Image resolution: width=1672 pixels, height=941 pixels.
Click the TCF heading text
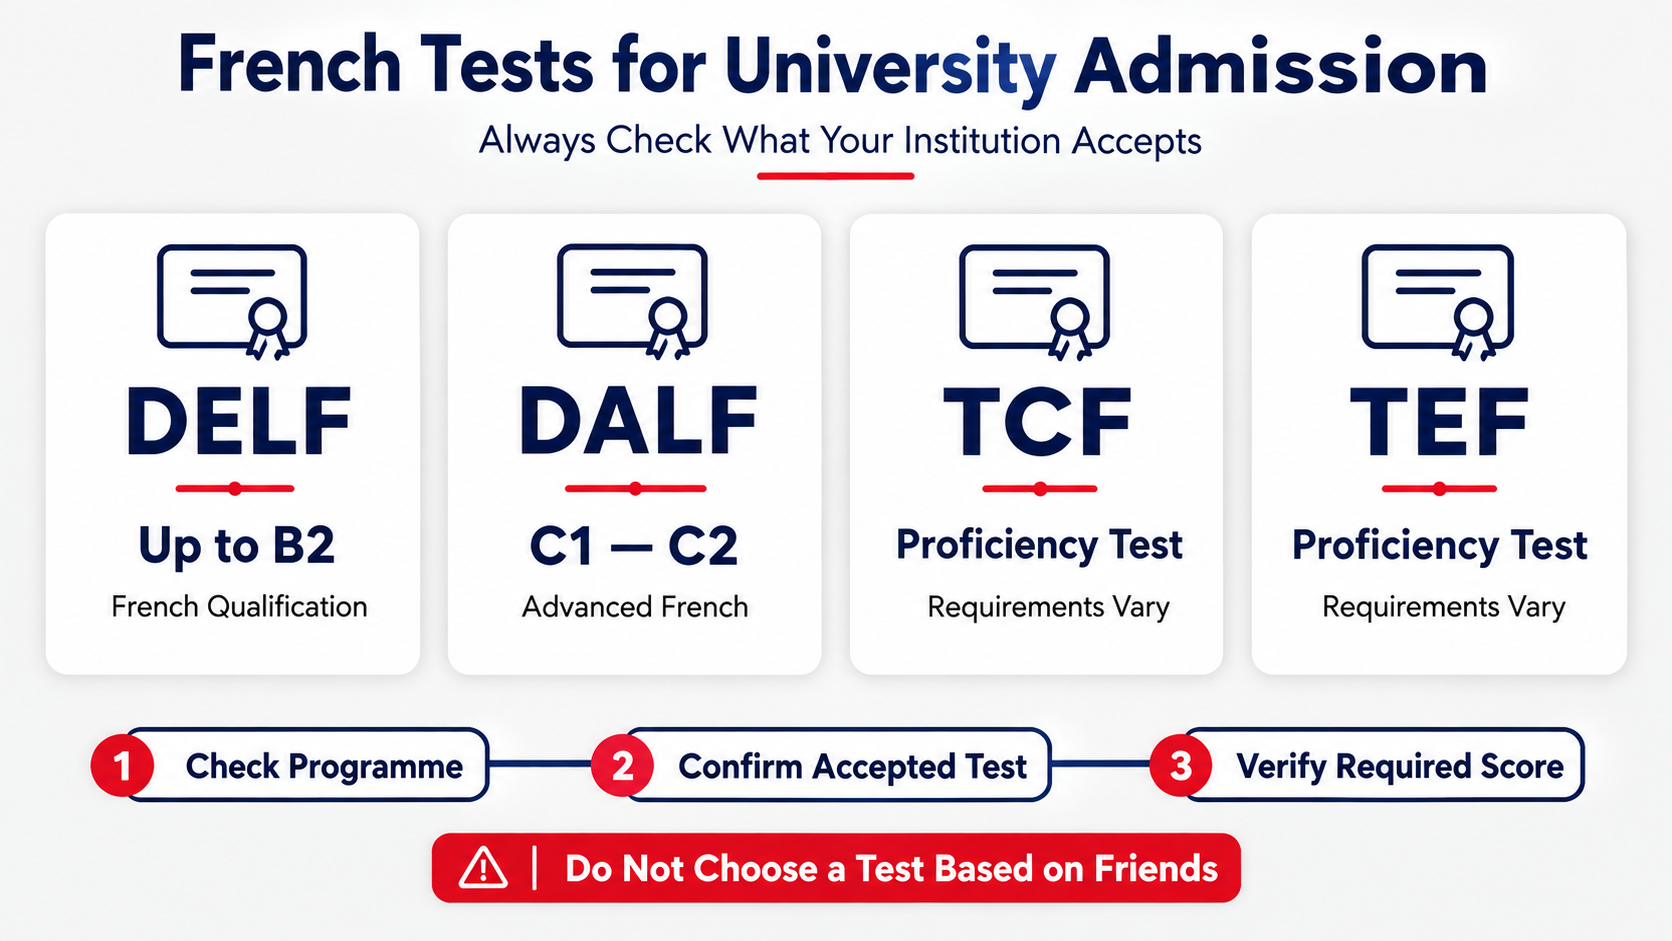pos(1038,422)
